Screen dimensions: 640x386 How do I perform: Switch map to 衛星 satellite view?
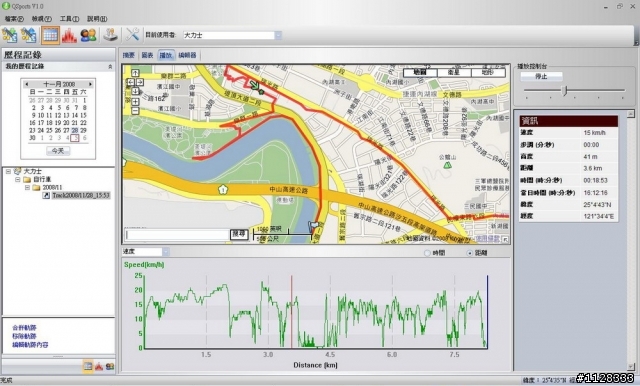pyautogui.click(x=454, y=73)
